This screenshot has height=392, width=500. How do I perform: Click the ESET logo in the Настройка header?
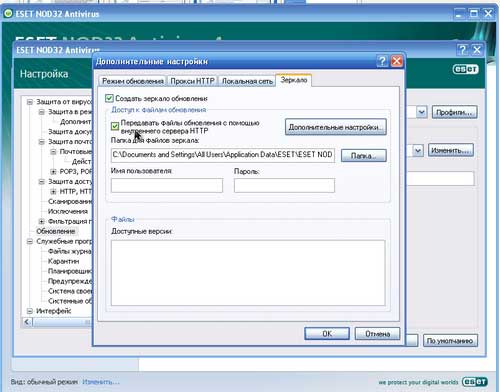click(x=466, y=69)
